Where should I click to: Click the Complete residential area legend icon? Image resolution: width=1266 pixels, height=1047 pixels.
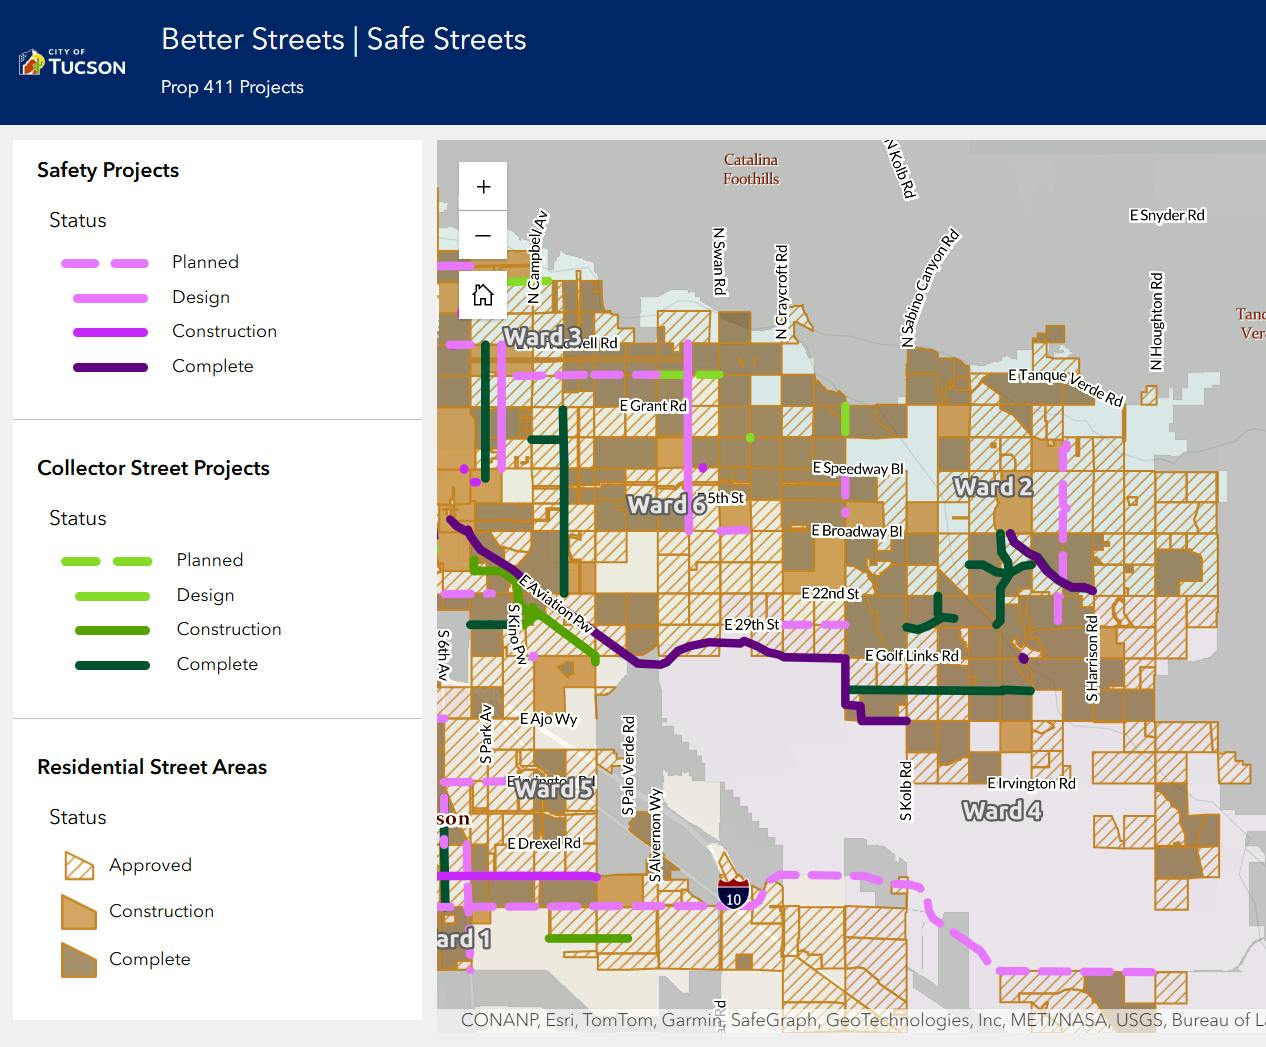coord(79,960)
